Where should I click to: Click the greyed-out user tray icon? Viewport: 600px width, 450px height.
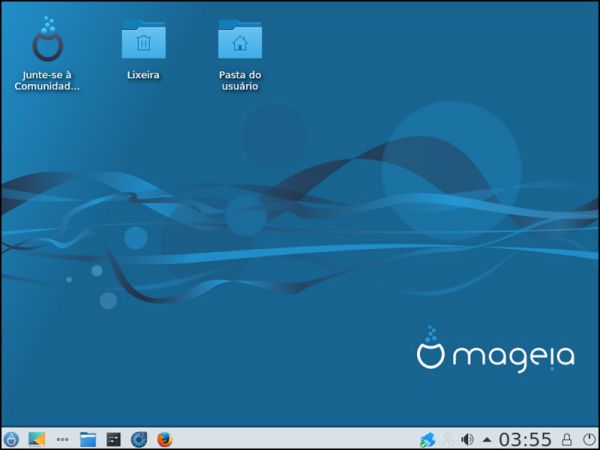click(x=448, y=439)
